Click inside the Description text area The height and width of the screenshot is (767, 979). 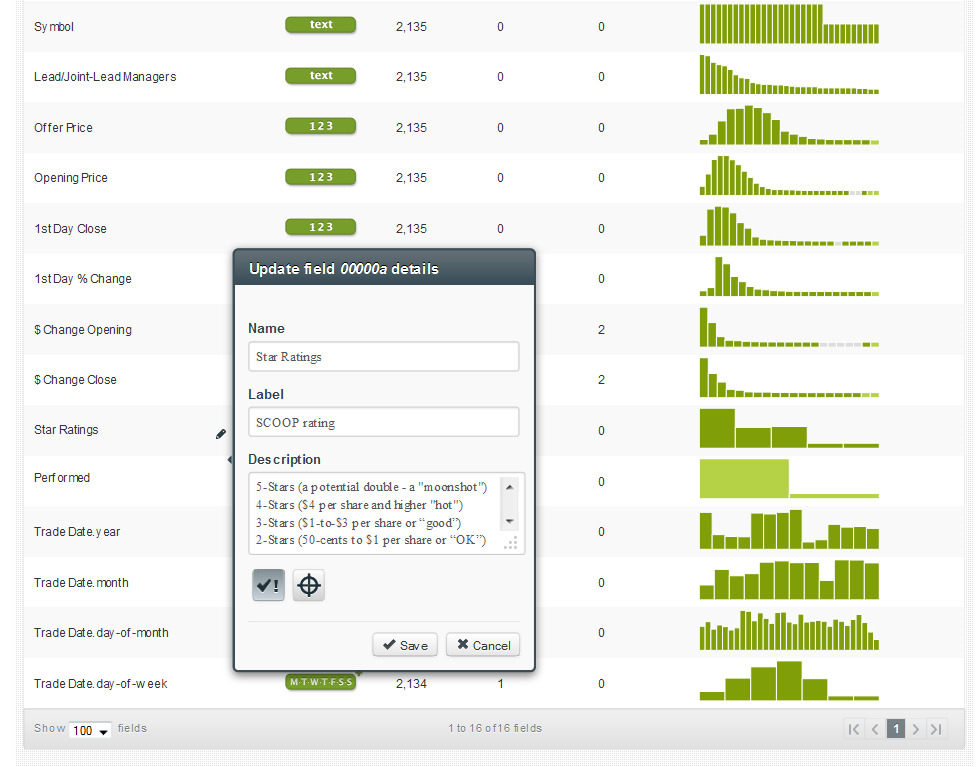click(x=375, y=514)
